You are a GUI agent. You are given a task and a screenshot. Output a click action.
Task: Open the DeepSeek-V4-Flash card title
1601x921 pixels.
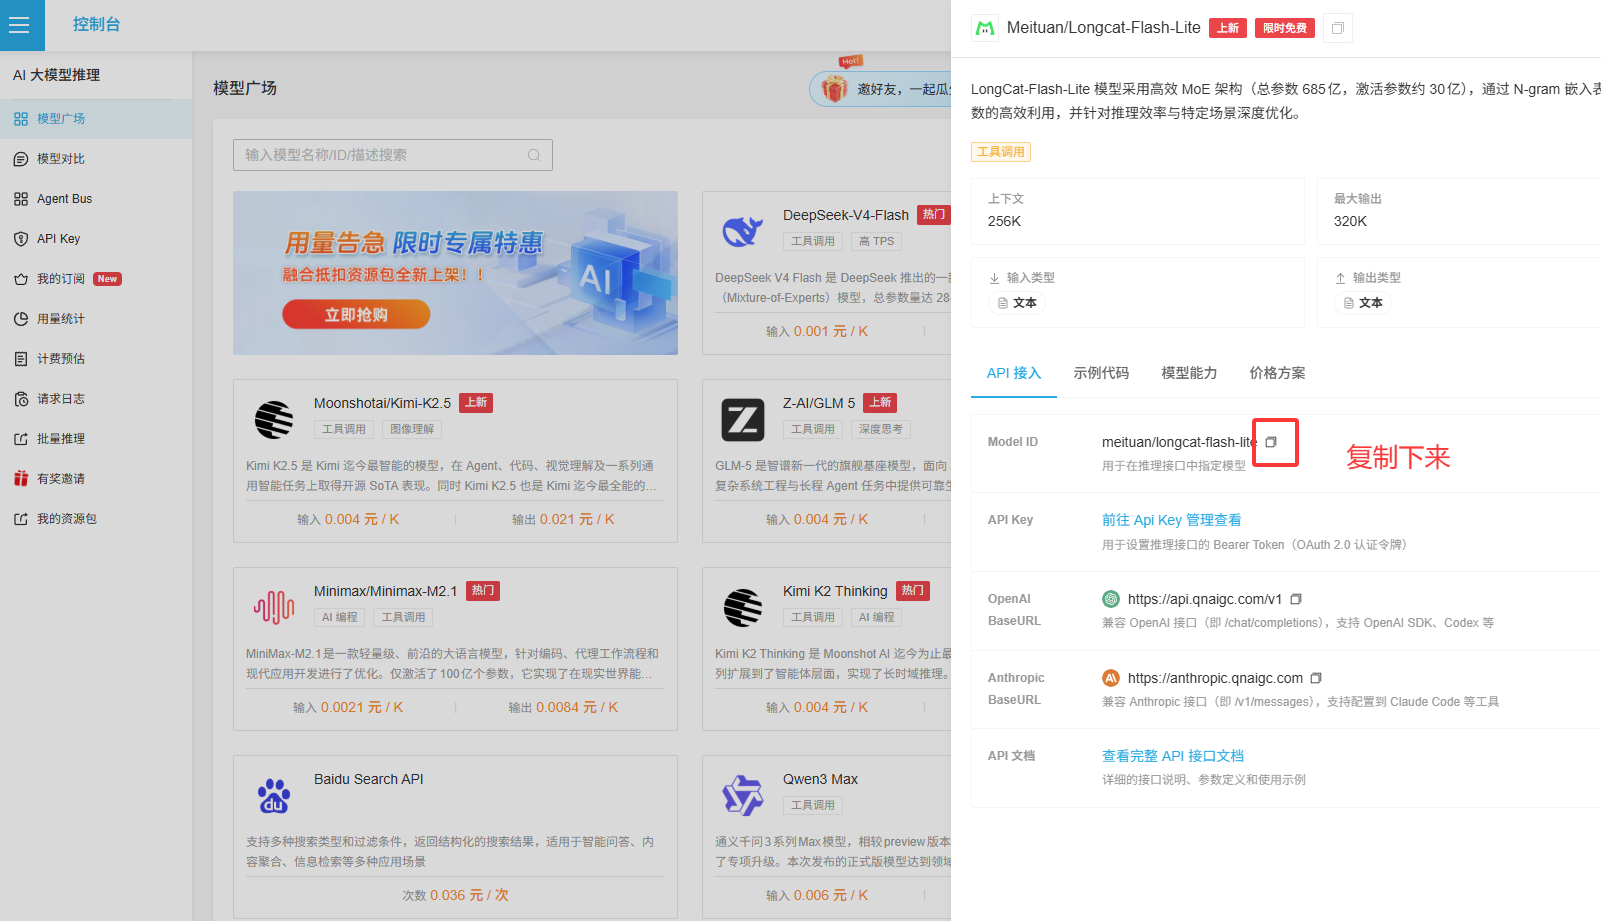[x=846, y=215]
